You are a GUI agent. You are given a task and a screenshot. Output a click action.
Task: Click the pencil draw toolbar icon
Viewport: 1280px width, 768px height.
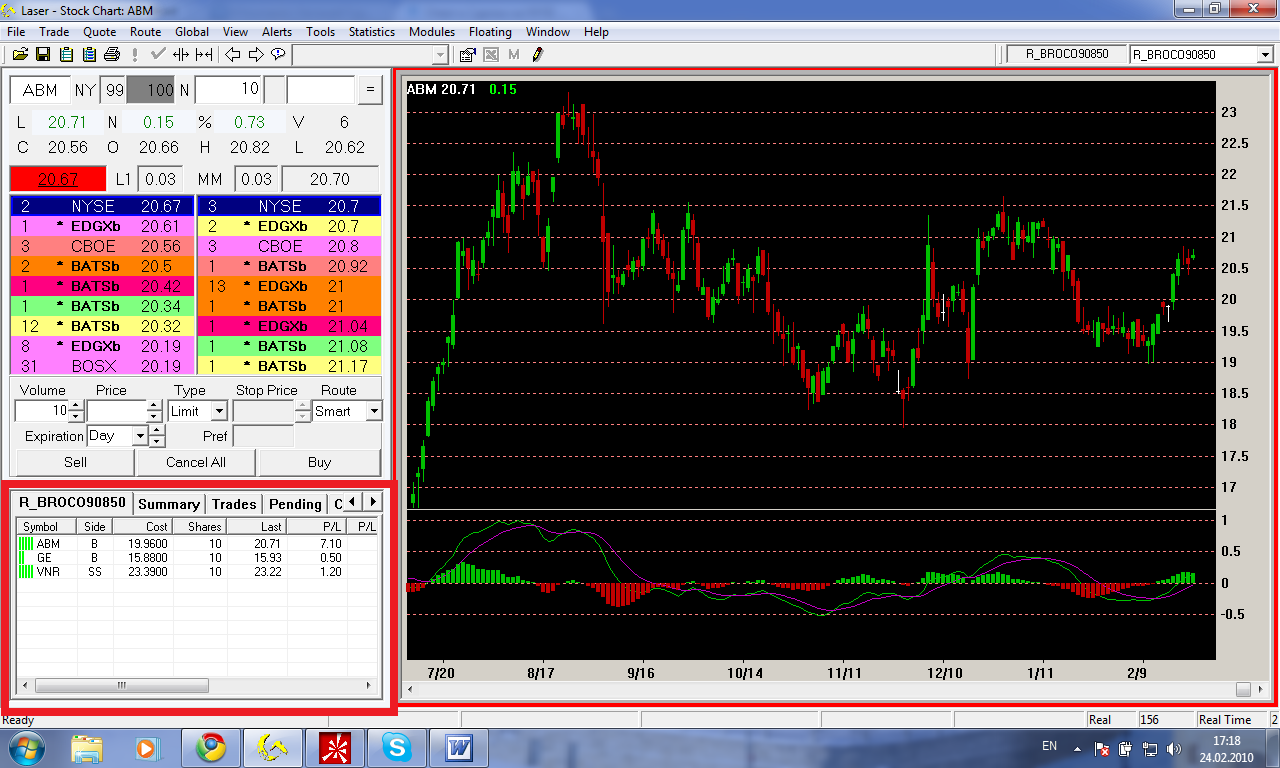click(537, 54)
